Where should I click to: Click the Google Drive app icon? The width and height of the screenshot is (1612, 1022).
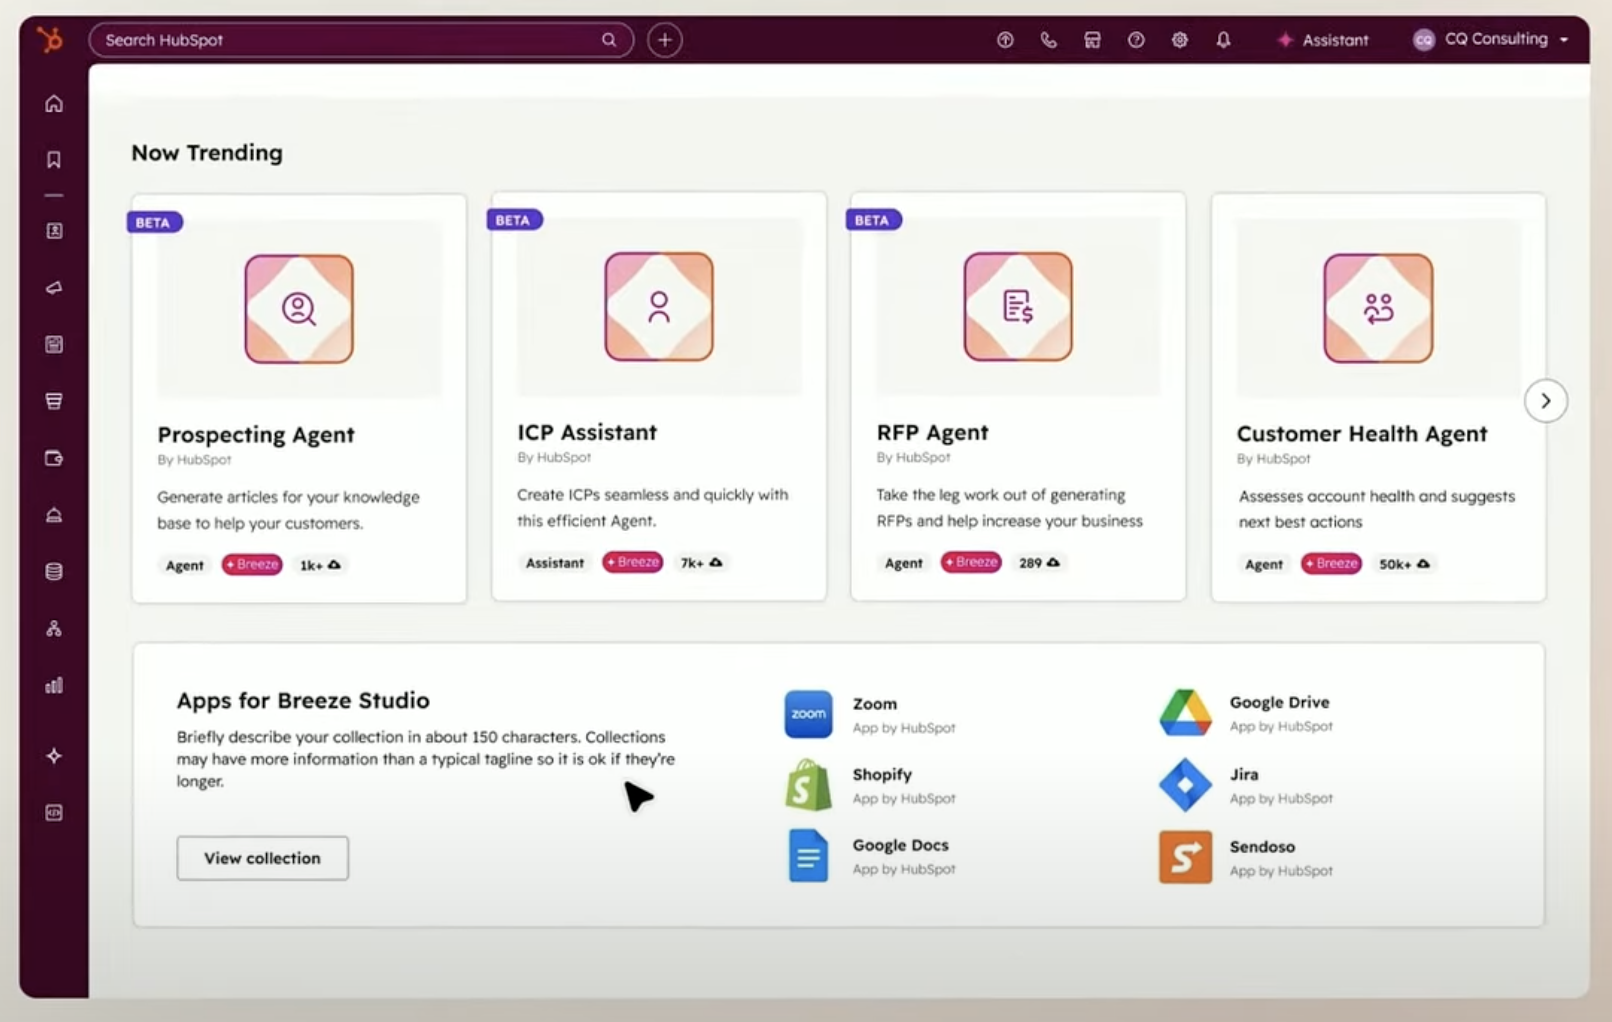[x=1185, y=713]
